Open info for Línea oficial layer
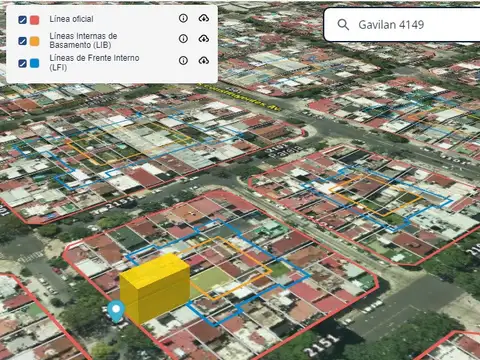 click(x=183, y=18)
